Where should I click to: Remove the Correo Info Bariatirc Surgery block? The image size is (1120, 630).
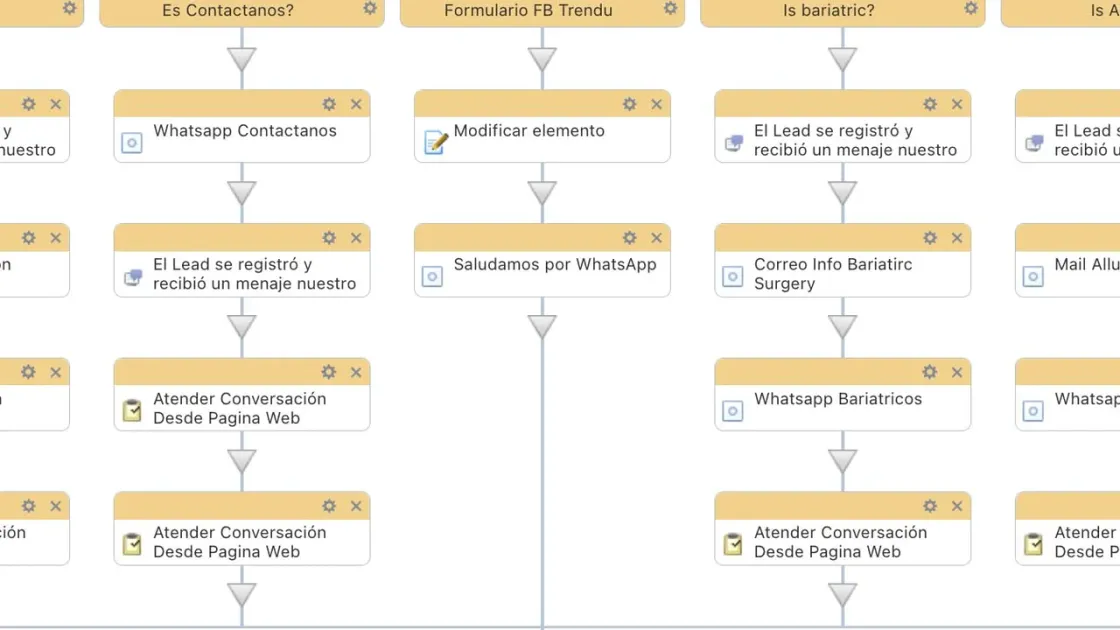tap(957, 238)
